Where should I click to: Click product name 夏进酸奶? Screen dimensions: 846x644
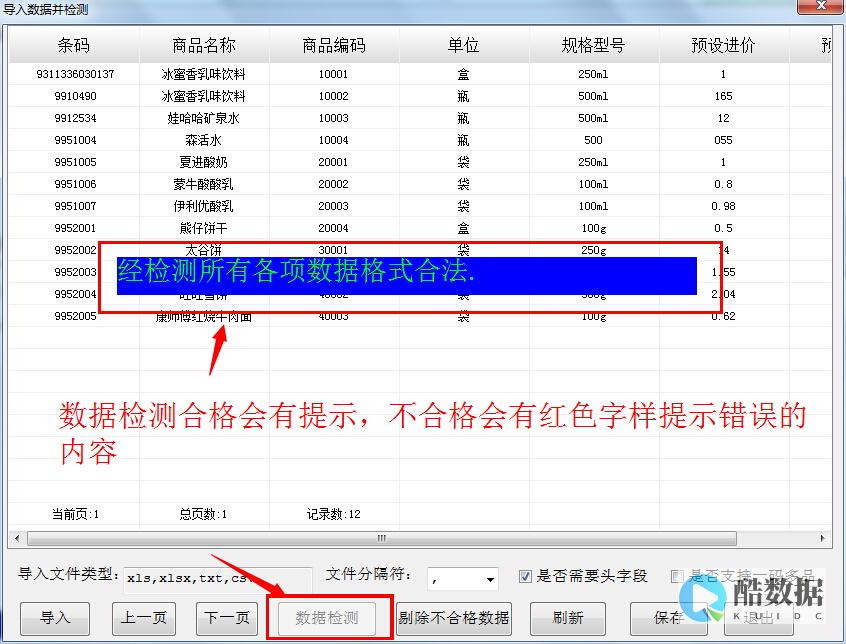(203, 162)
